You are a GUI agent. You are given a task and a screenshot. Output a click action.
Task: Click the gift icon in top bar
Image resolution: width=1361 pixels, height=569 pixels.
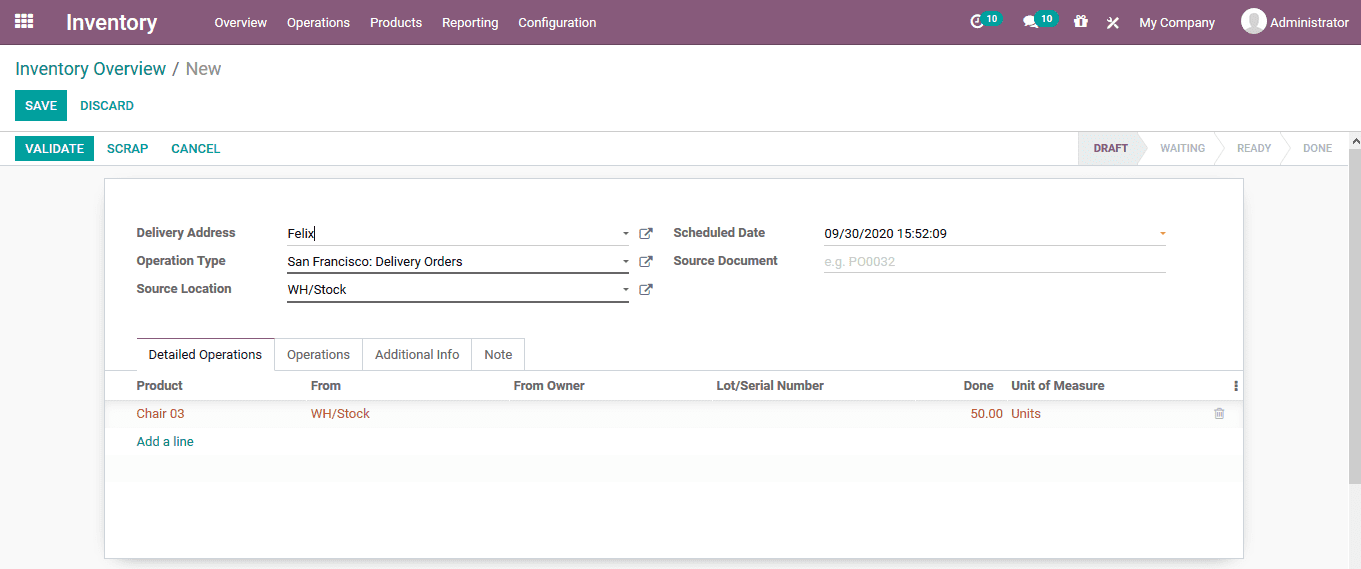point(1080,22)
